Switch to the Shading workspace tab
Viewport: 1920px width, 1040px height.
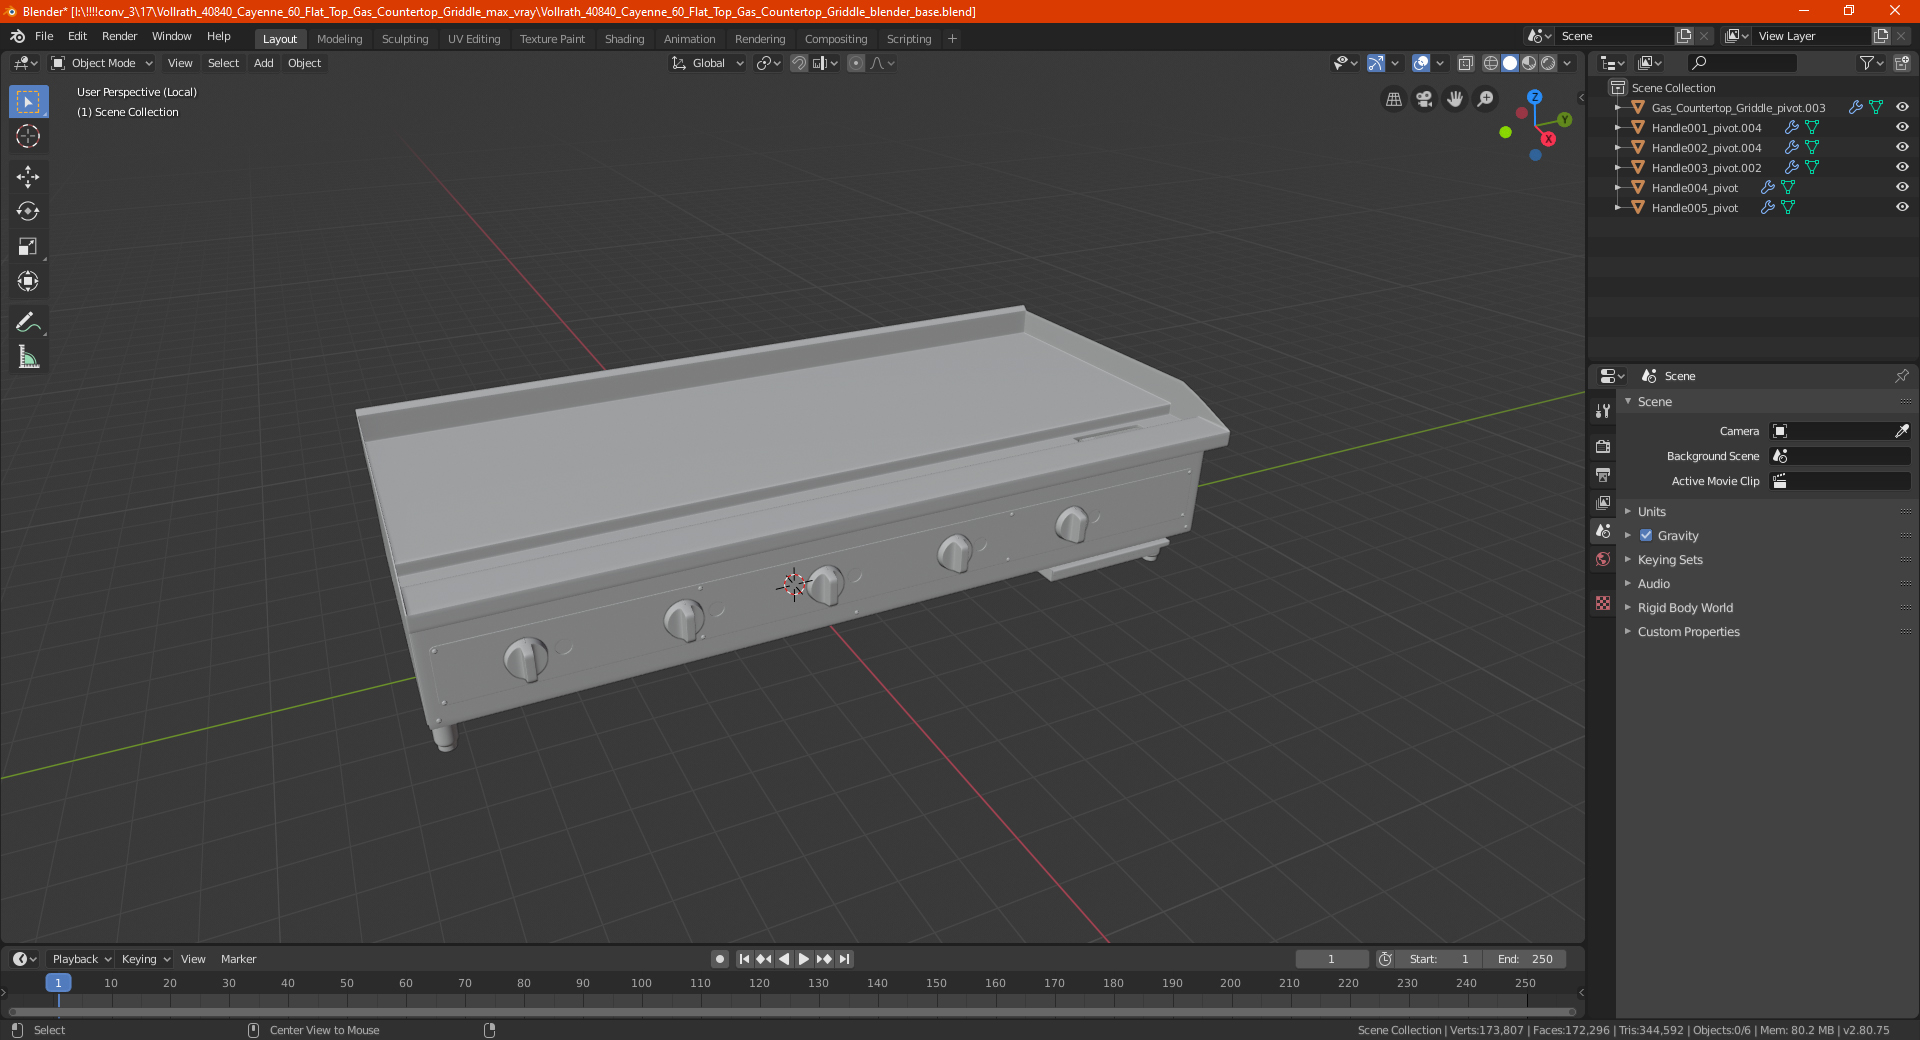coord(624,39)
